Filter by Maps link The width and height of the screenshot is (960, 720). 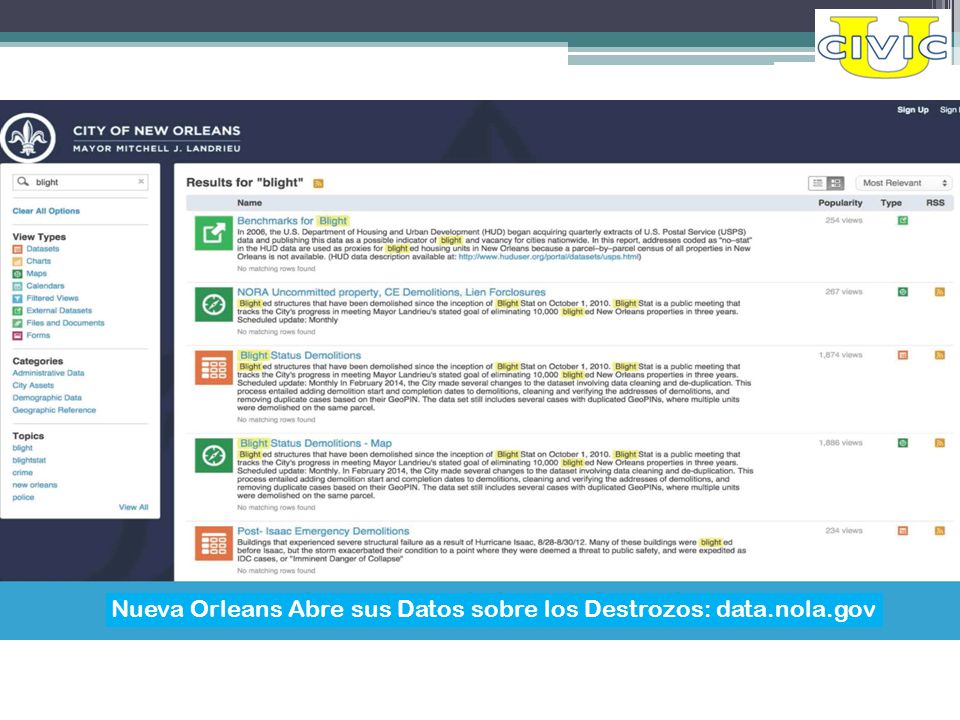coord(36,273)
